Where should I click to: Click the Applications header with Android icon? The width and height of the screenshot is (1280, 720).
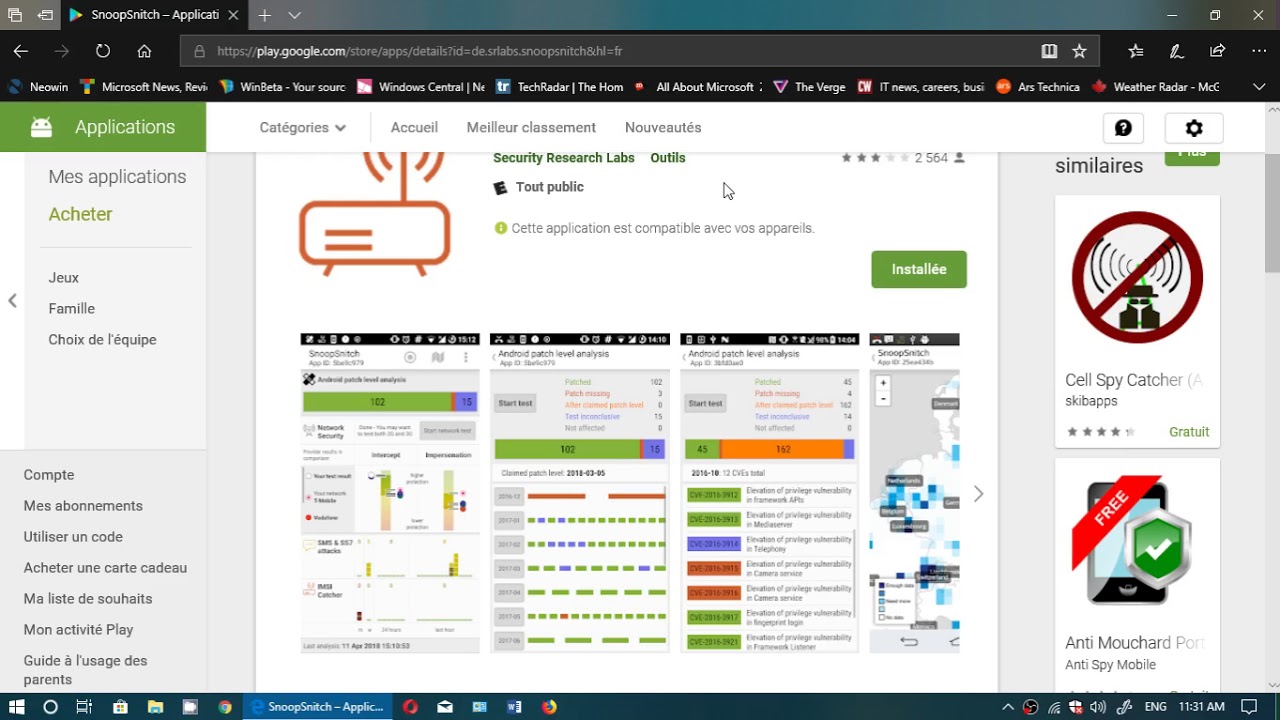[103, 127]
